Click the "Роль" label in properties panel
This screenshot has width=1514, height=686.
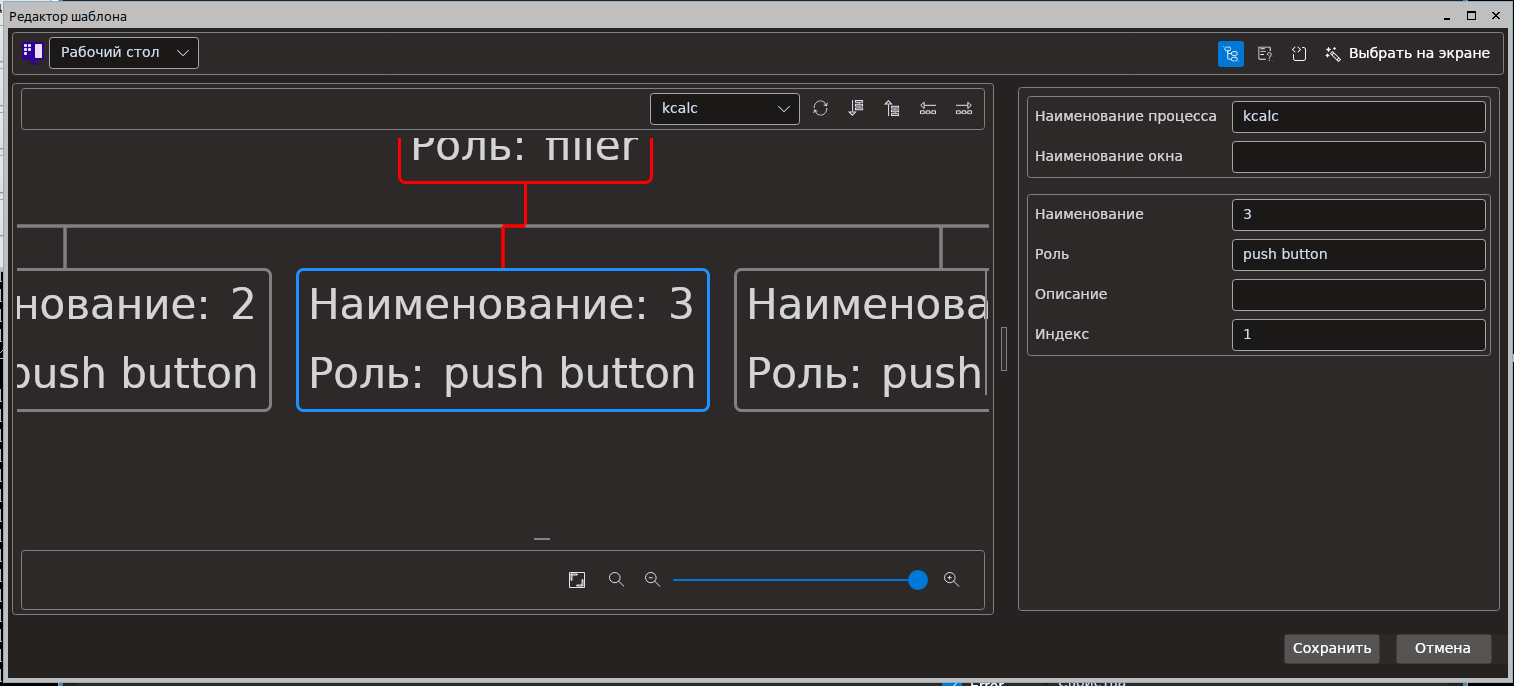1052,254
